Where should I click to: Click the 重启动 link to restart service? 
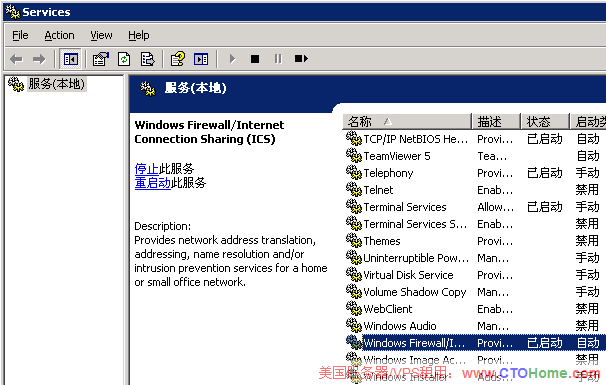coord(152,182)
